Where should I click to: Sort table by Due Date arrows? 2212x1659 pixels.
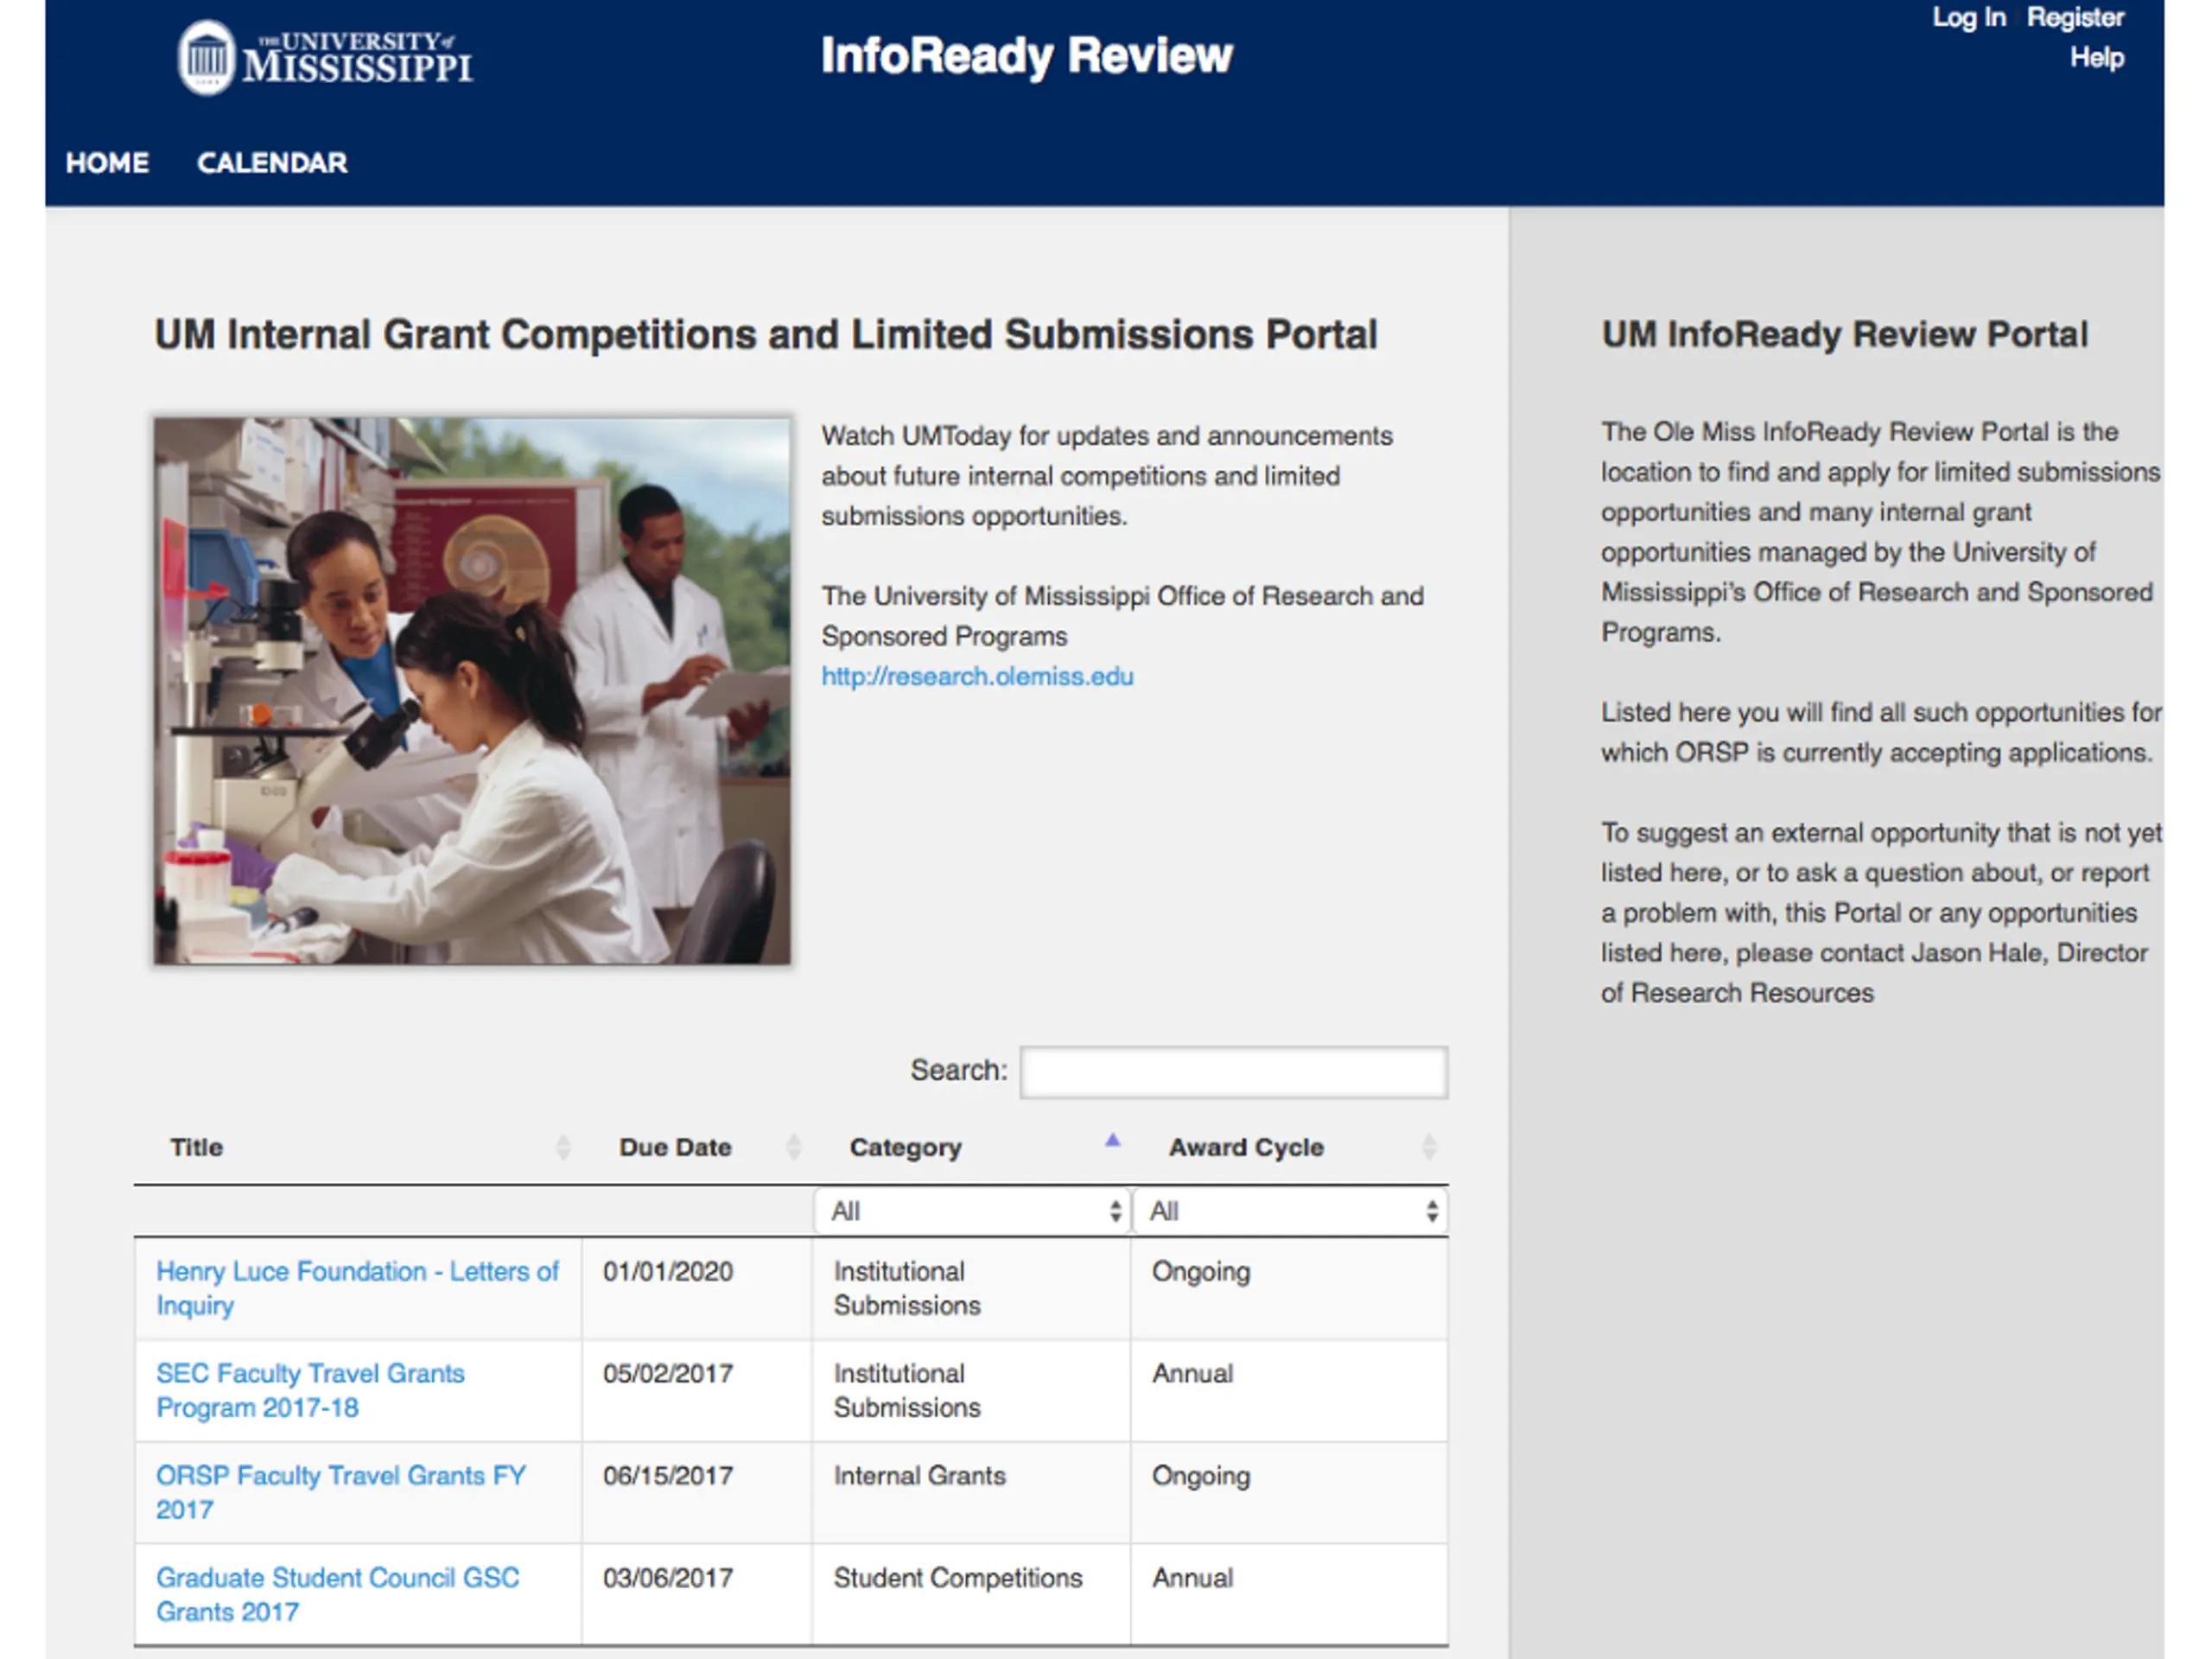[794, 1147]
